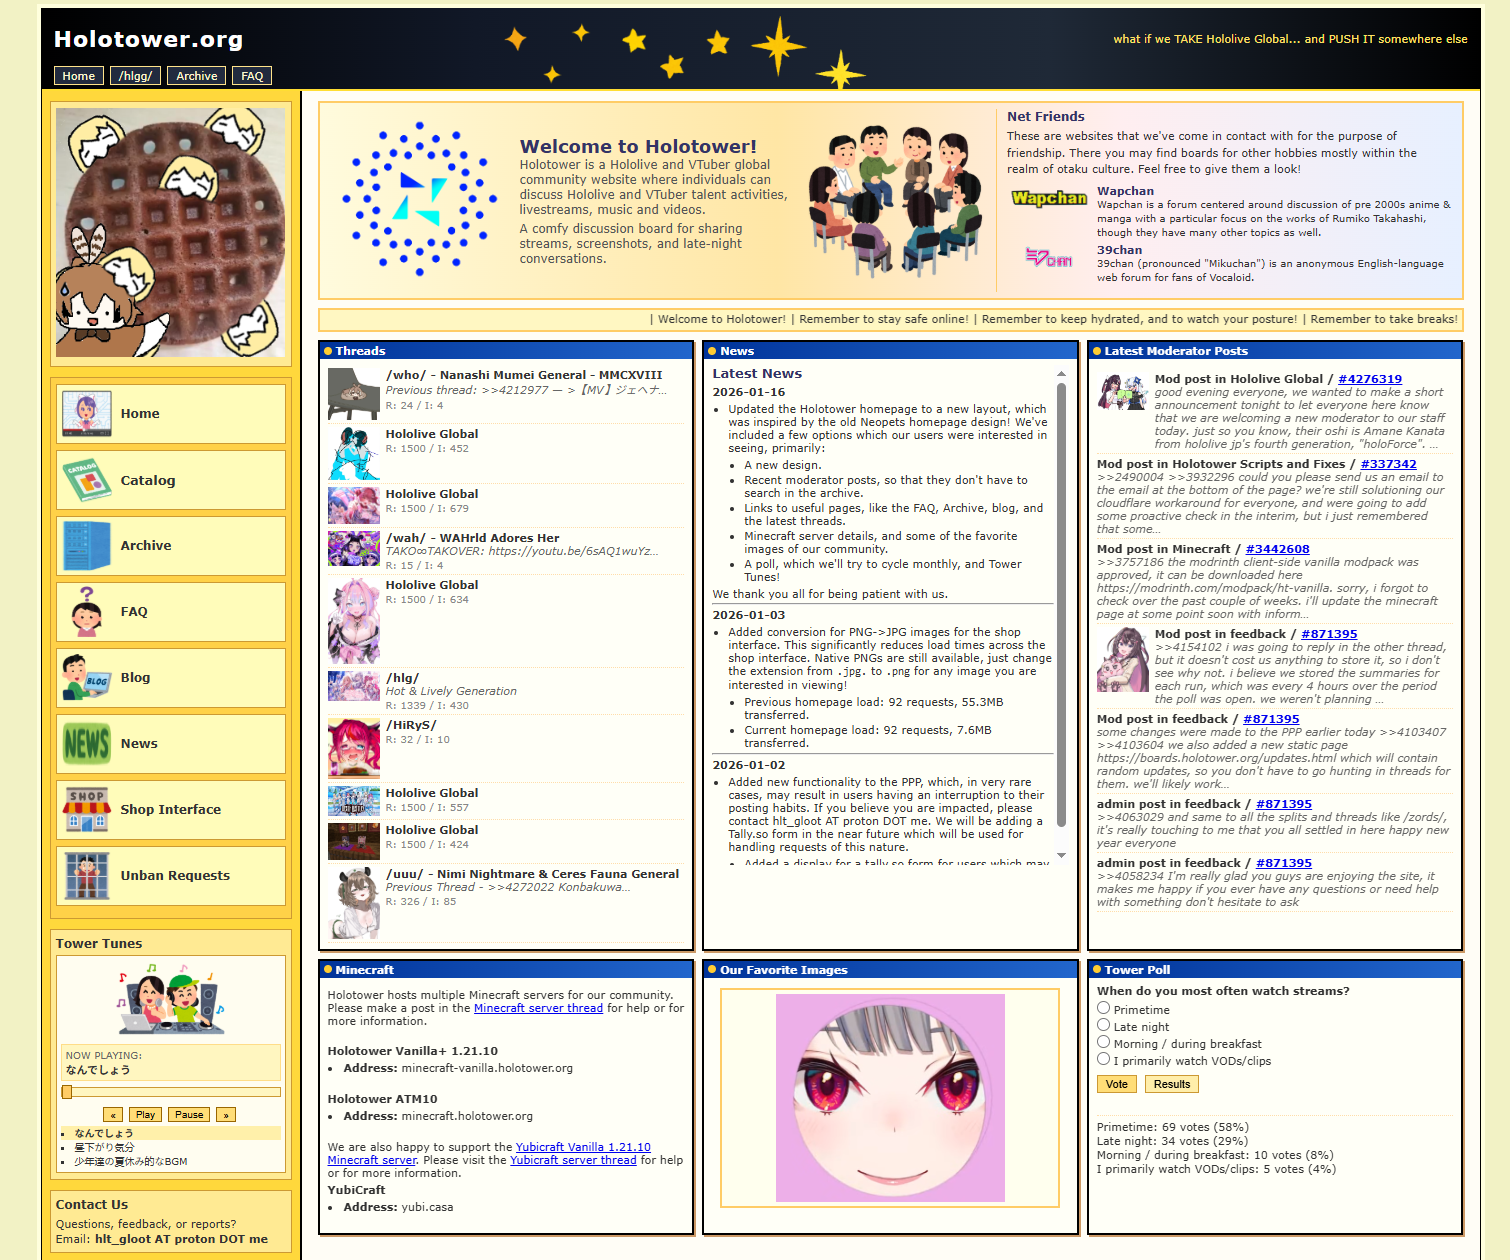1510x1260 pixels.
Task: Click the contact email hlt_gloot text
Action: point(181,1239)
